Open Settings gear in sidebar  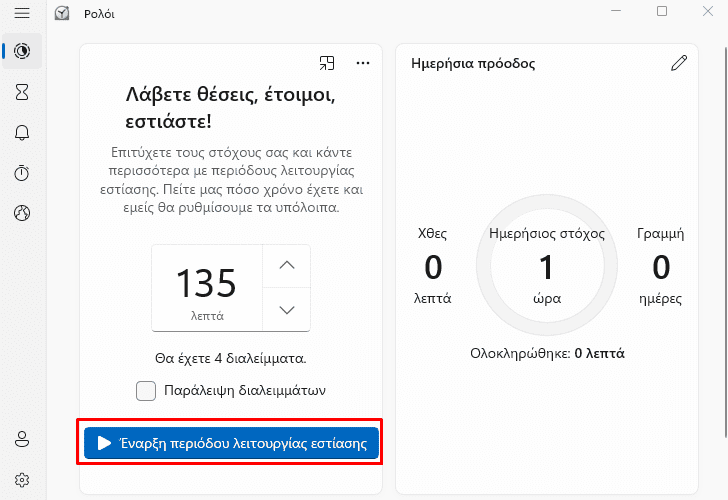(22, 480)
